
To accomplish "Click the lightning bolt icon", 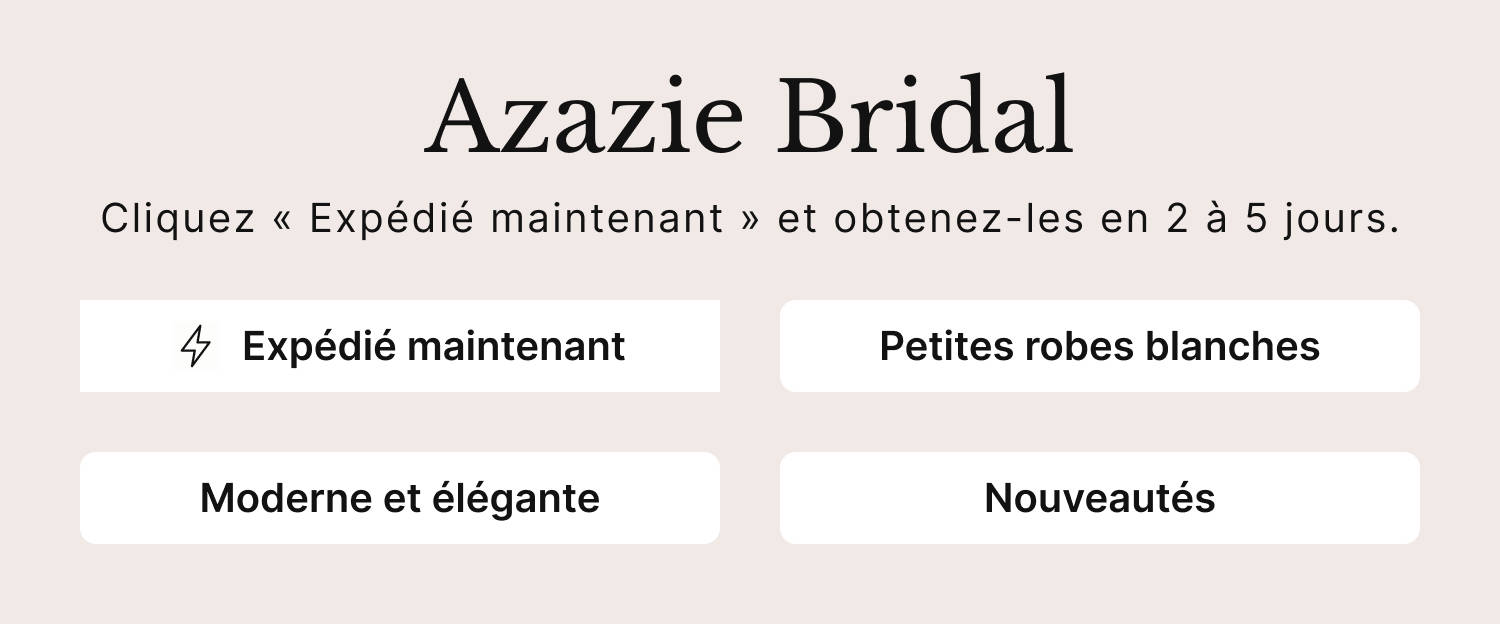I will click(x=196, y=346).
